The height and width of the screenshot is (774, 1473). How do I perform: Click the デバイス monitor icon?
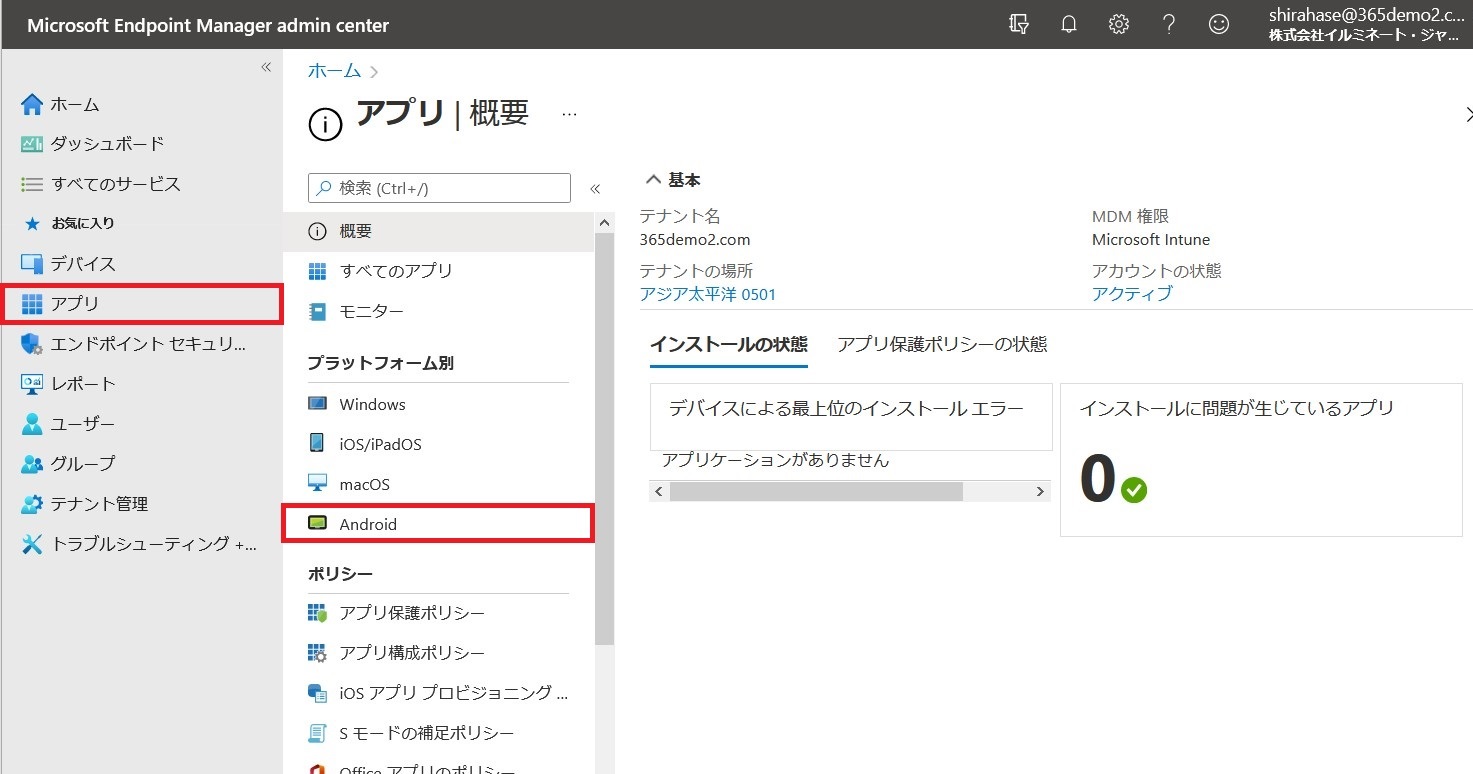click(32, 264)
